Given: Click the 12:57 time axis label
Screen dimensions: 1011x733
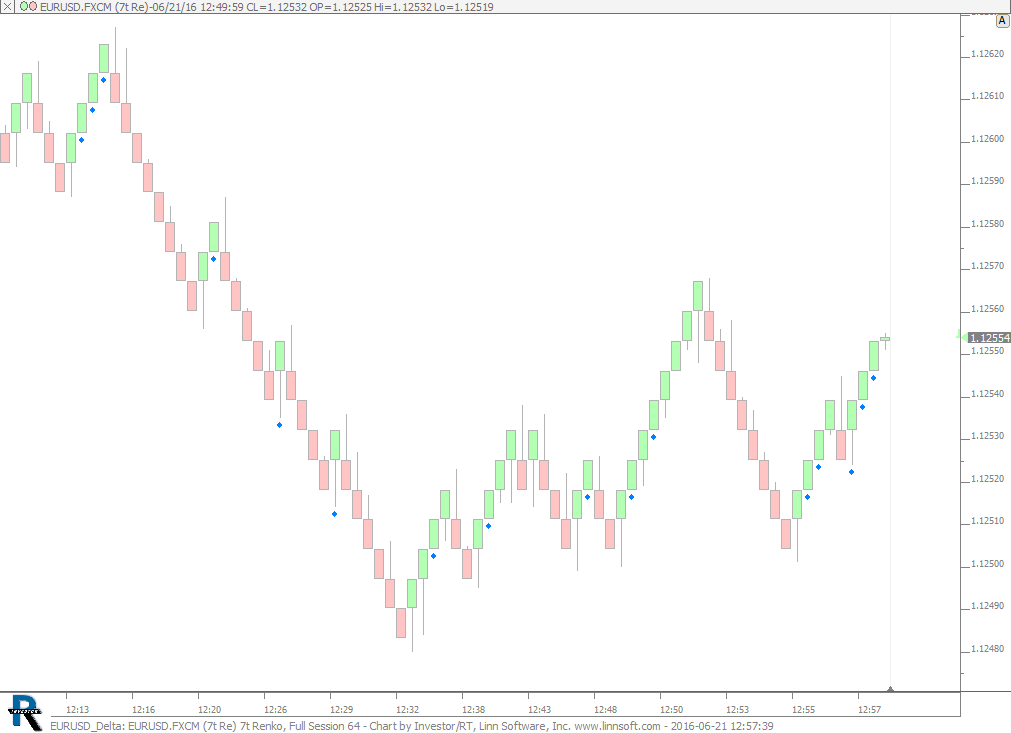Looking at the screenshot, I should tap(869, 709).
